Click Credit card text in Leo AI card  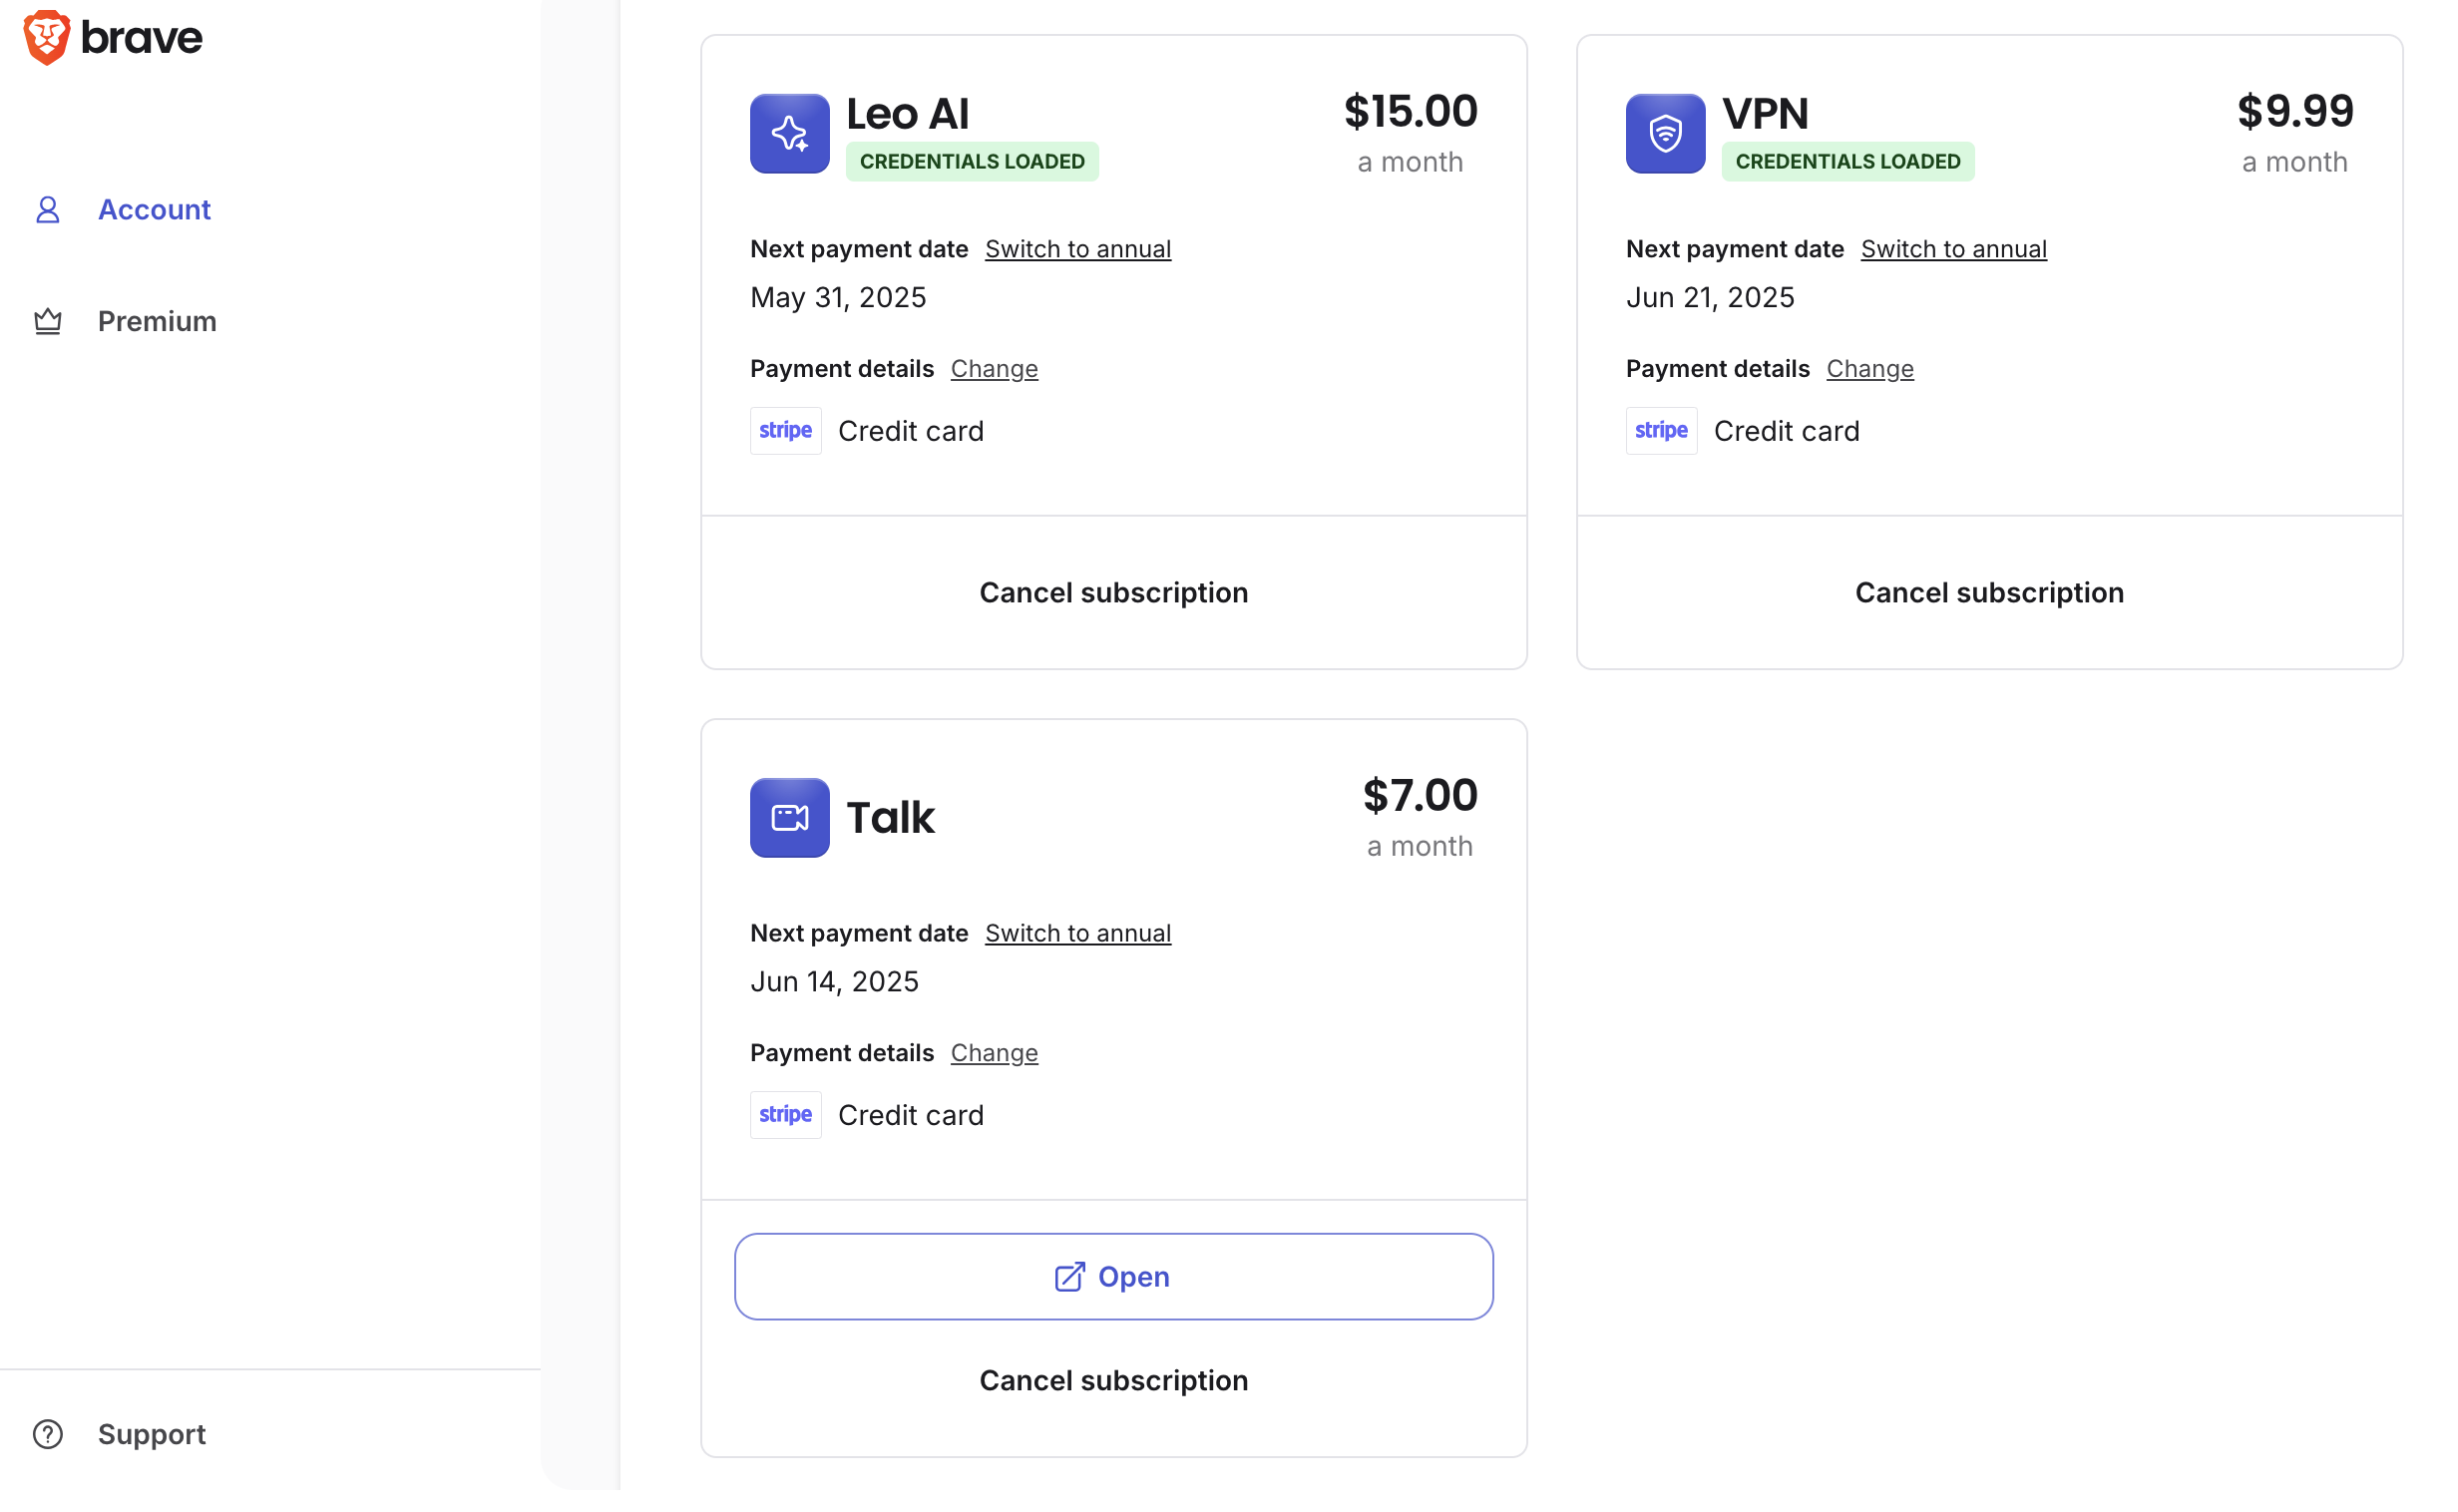tap(911, 431)
